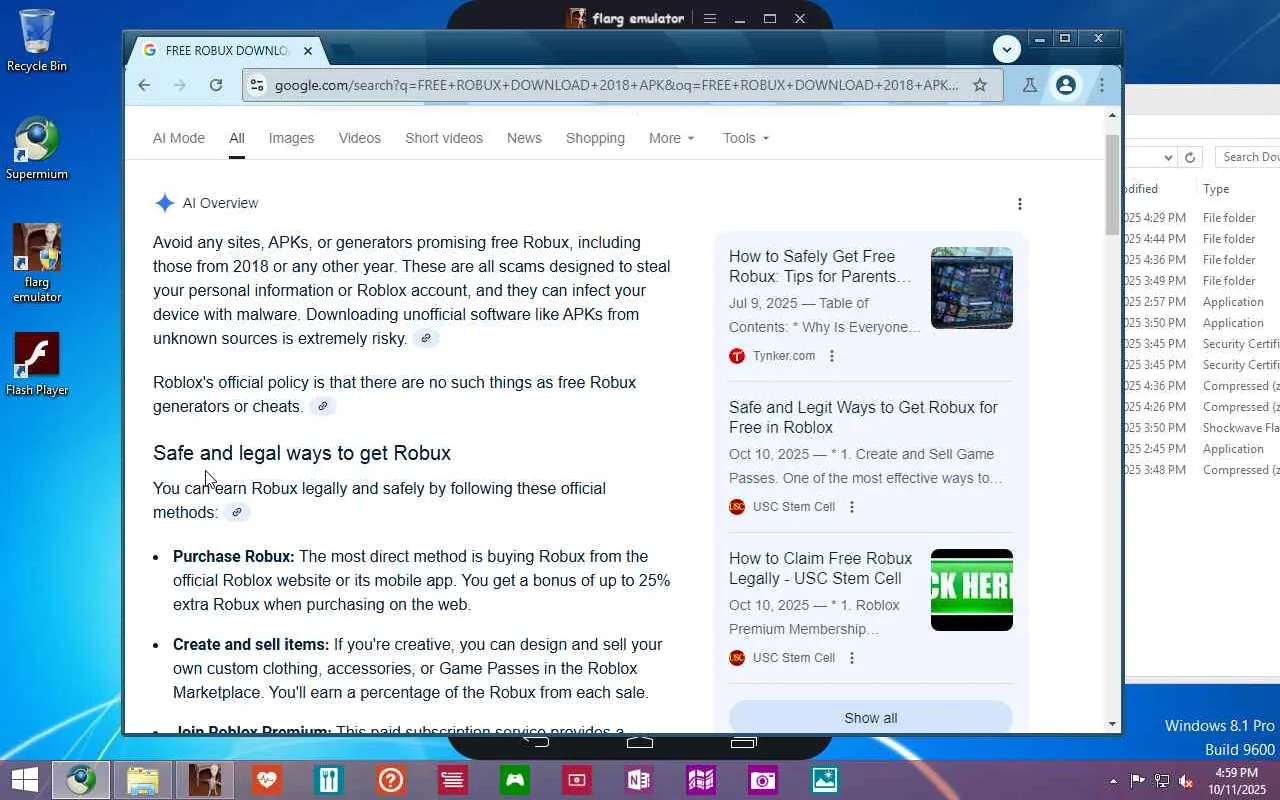This screenshot has height=800, width=1280.
Task: Open the Health heart app in taskbar
Action: click(x=266, y=780)
